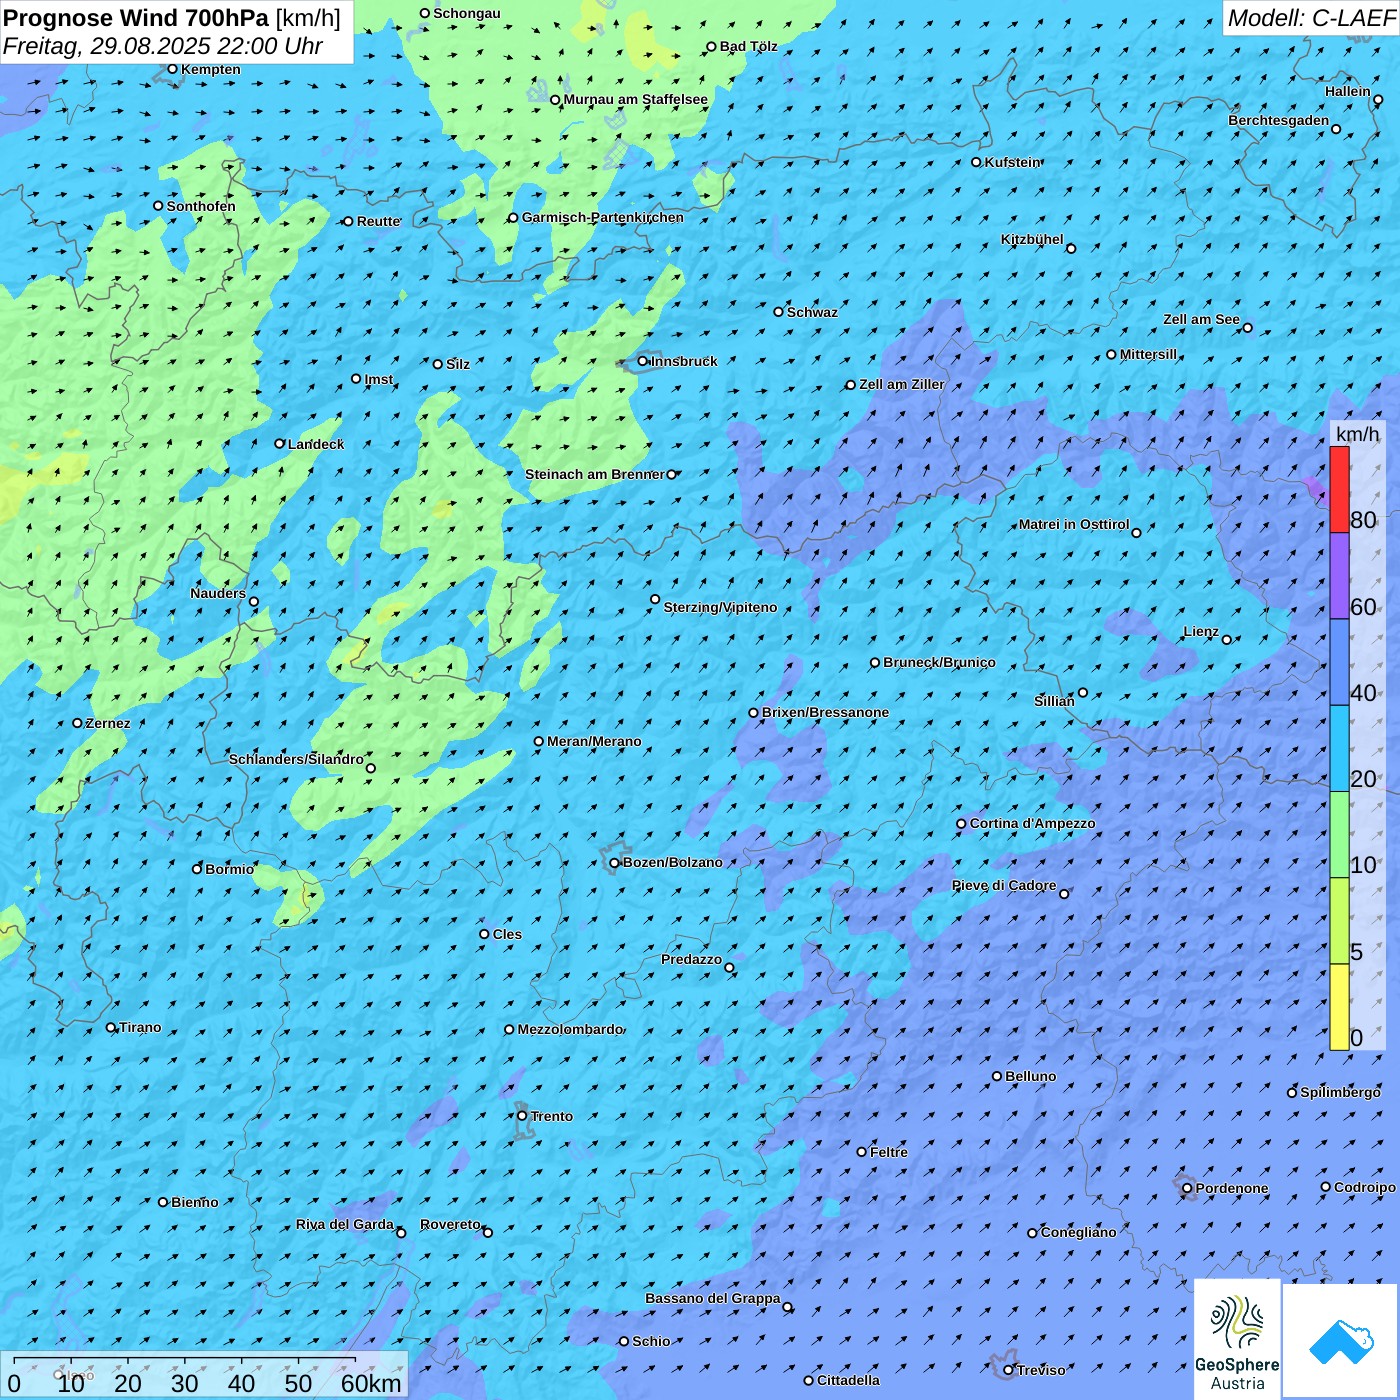Click the 'Sterzing/Vipiteno' label
The image size is (1400, 1400).
coord(720,607)
